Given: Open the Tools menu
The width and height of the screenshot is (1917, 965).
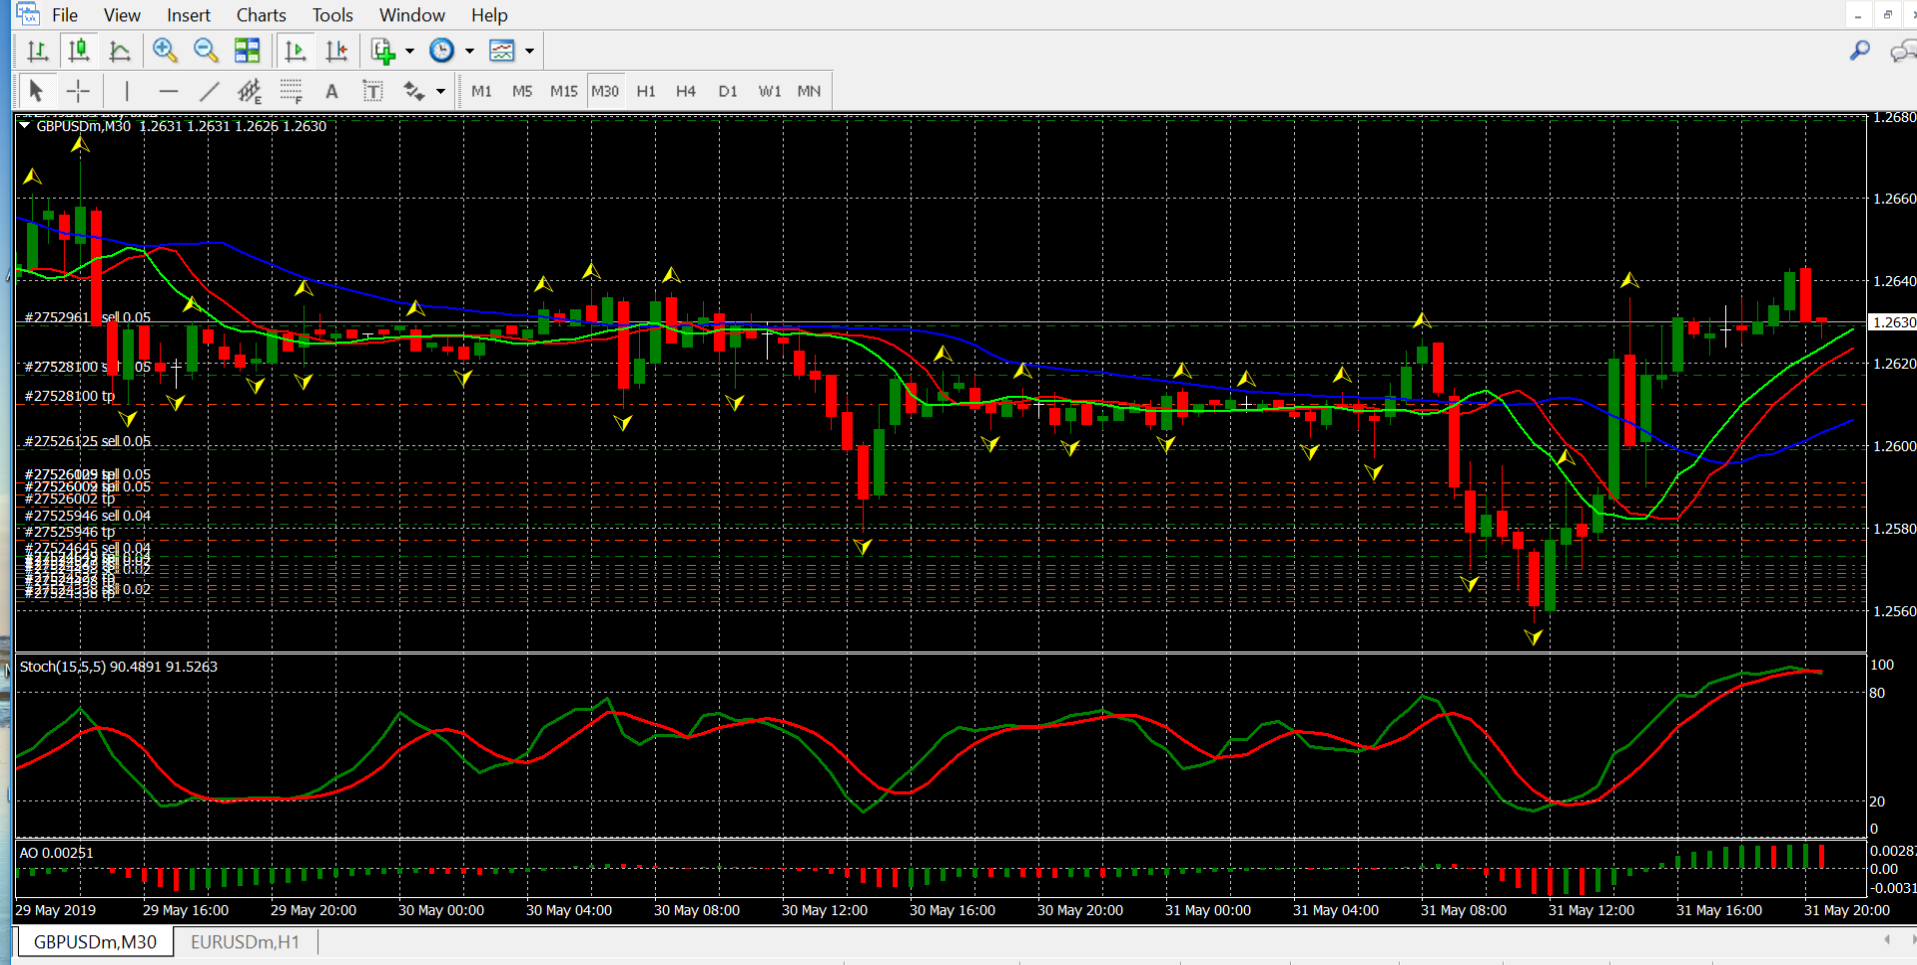Looking at the screenshot, I should coord(332,15).
